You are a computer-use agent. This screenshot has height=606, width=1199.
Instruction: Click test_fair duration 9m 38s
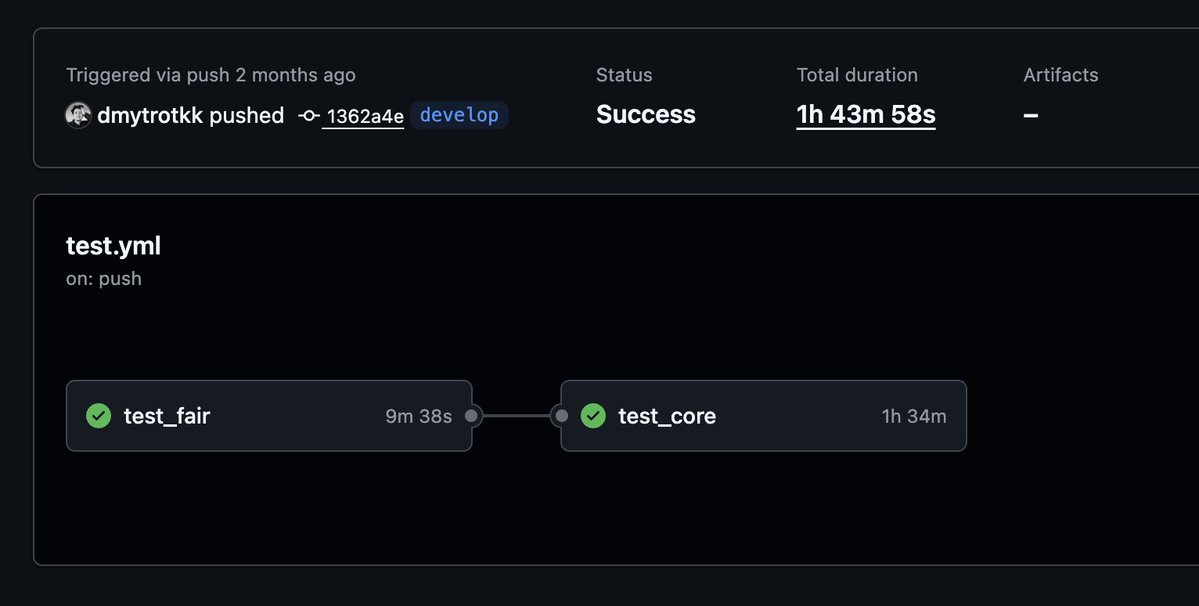tap(418, 416)
